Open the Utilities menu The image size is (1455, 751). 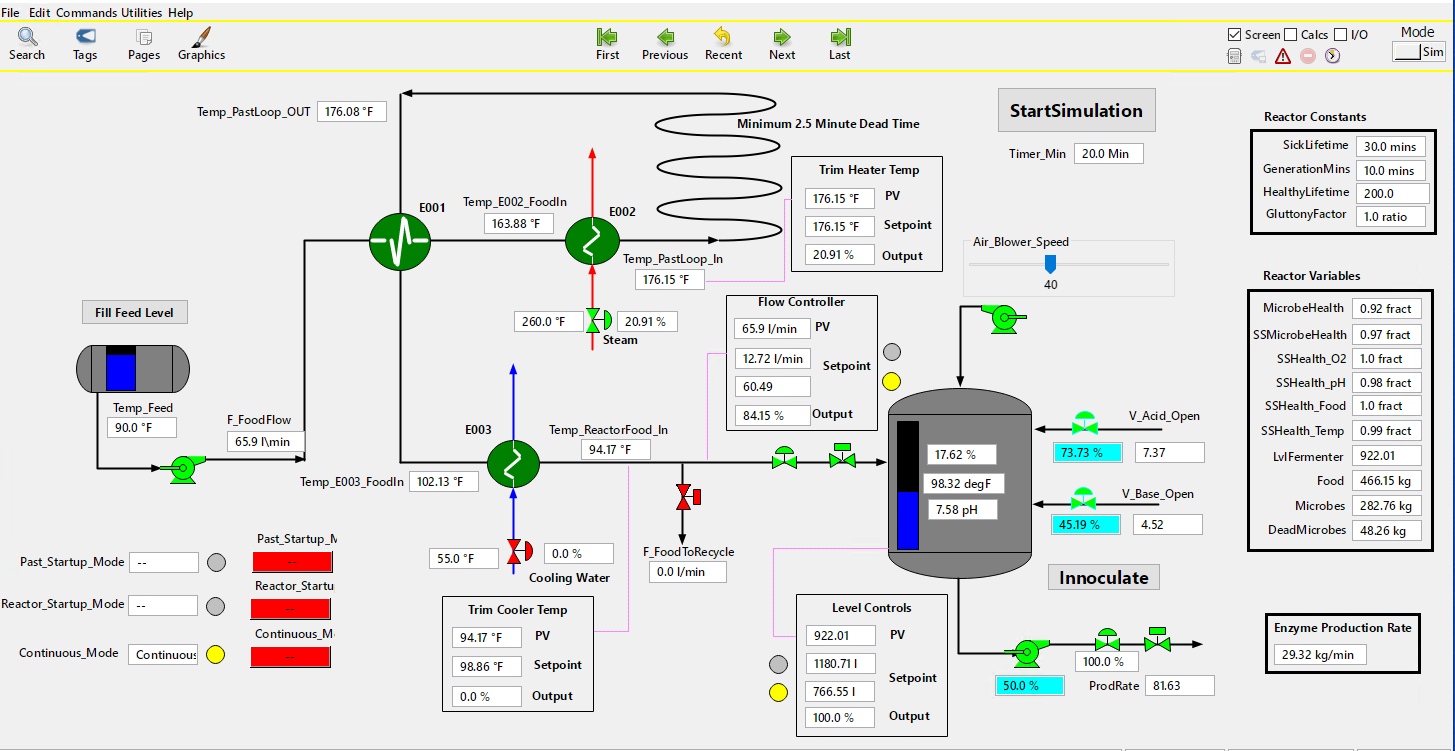pos(141,13)
